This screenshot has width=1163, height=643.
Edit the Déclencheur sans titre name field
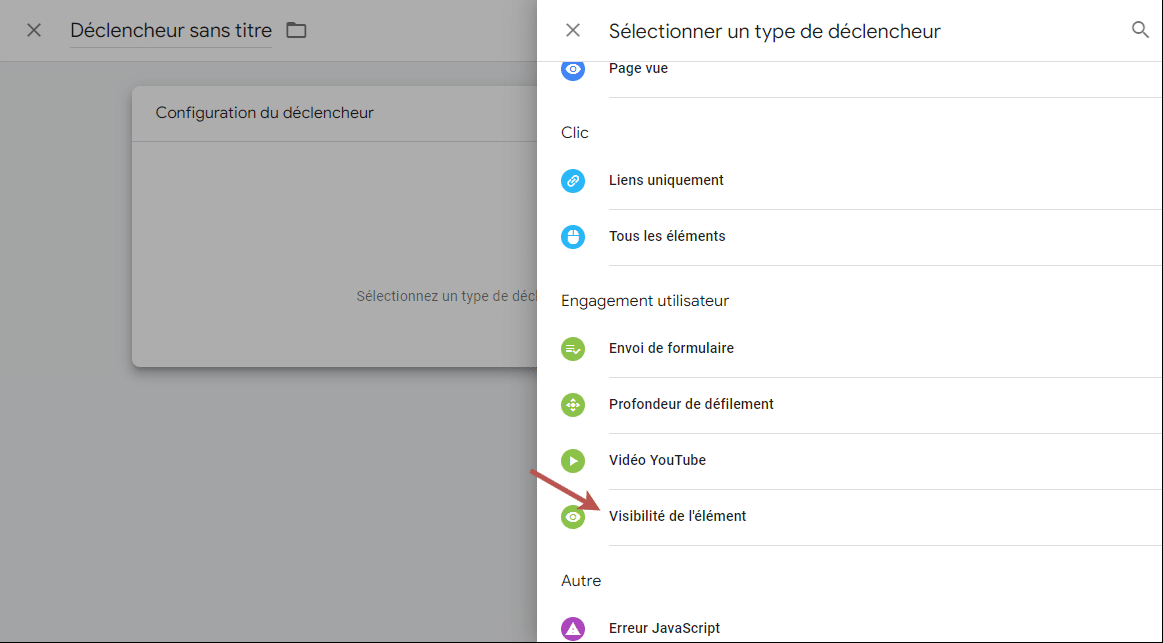[170, 31]
